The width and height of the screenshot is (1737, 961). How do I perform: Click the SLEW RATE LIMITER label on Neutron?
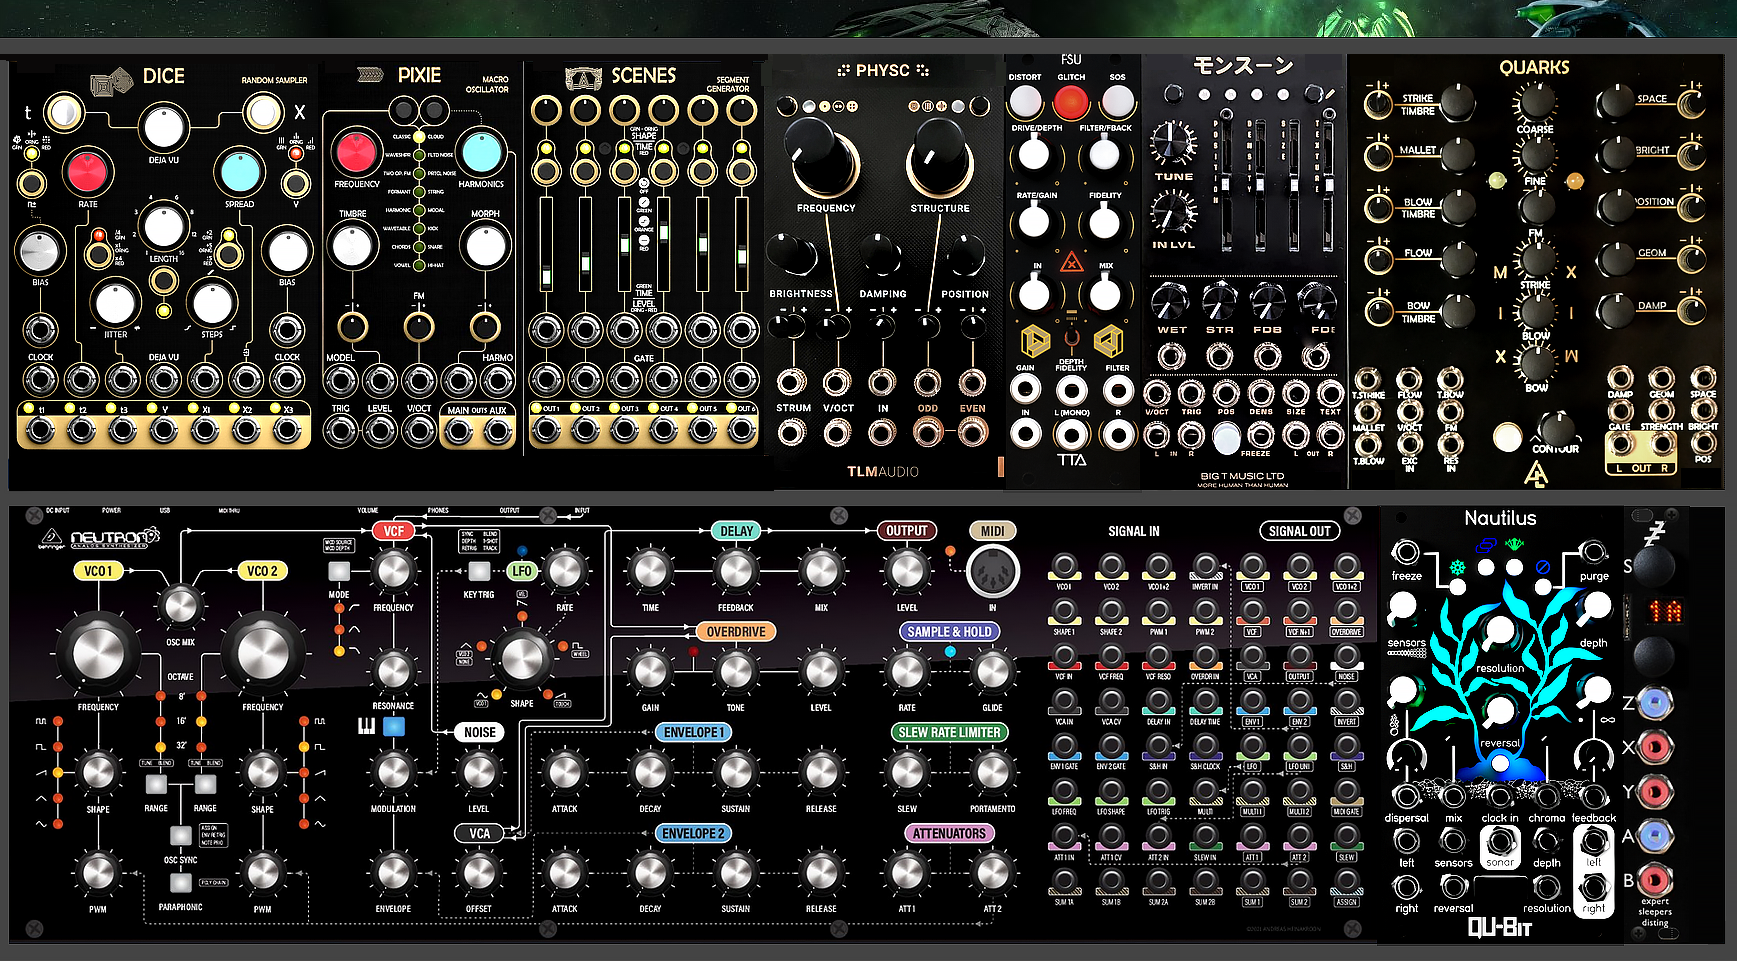coord(949,732)
